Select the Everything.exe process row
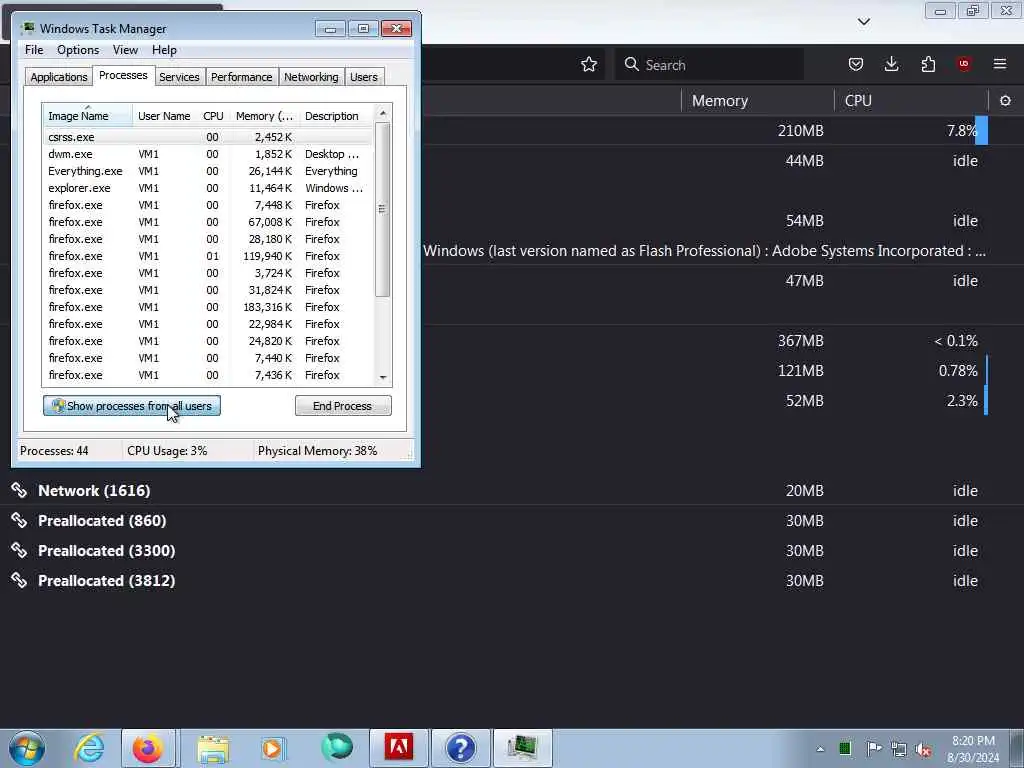Image resolution: width=1024 pixels, height=768 pixels. pos(208,170)
